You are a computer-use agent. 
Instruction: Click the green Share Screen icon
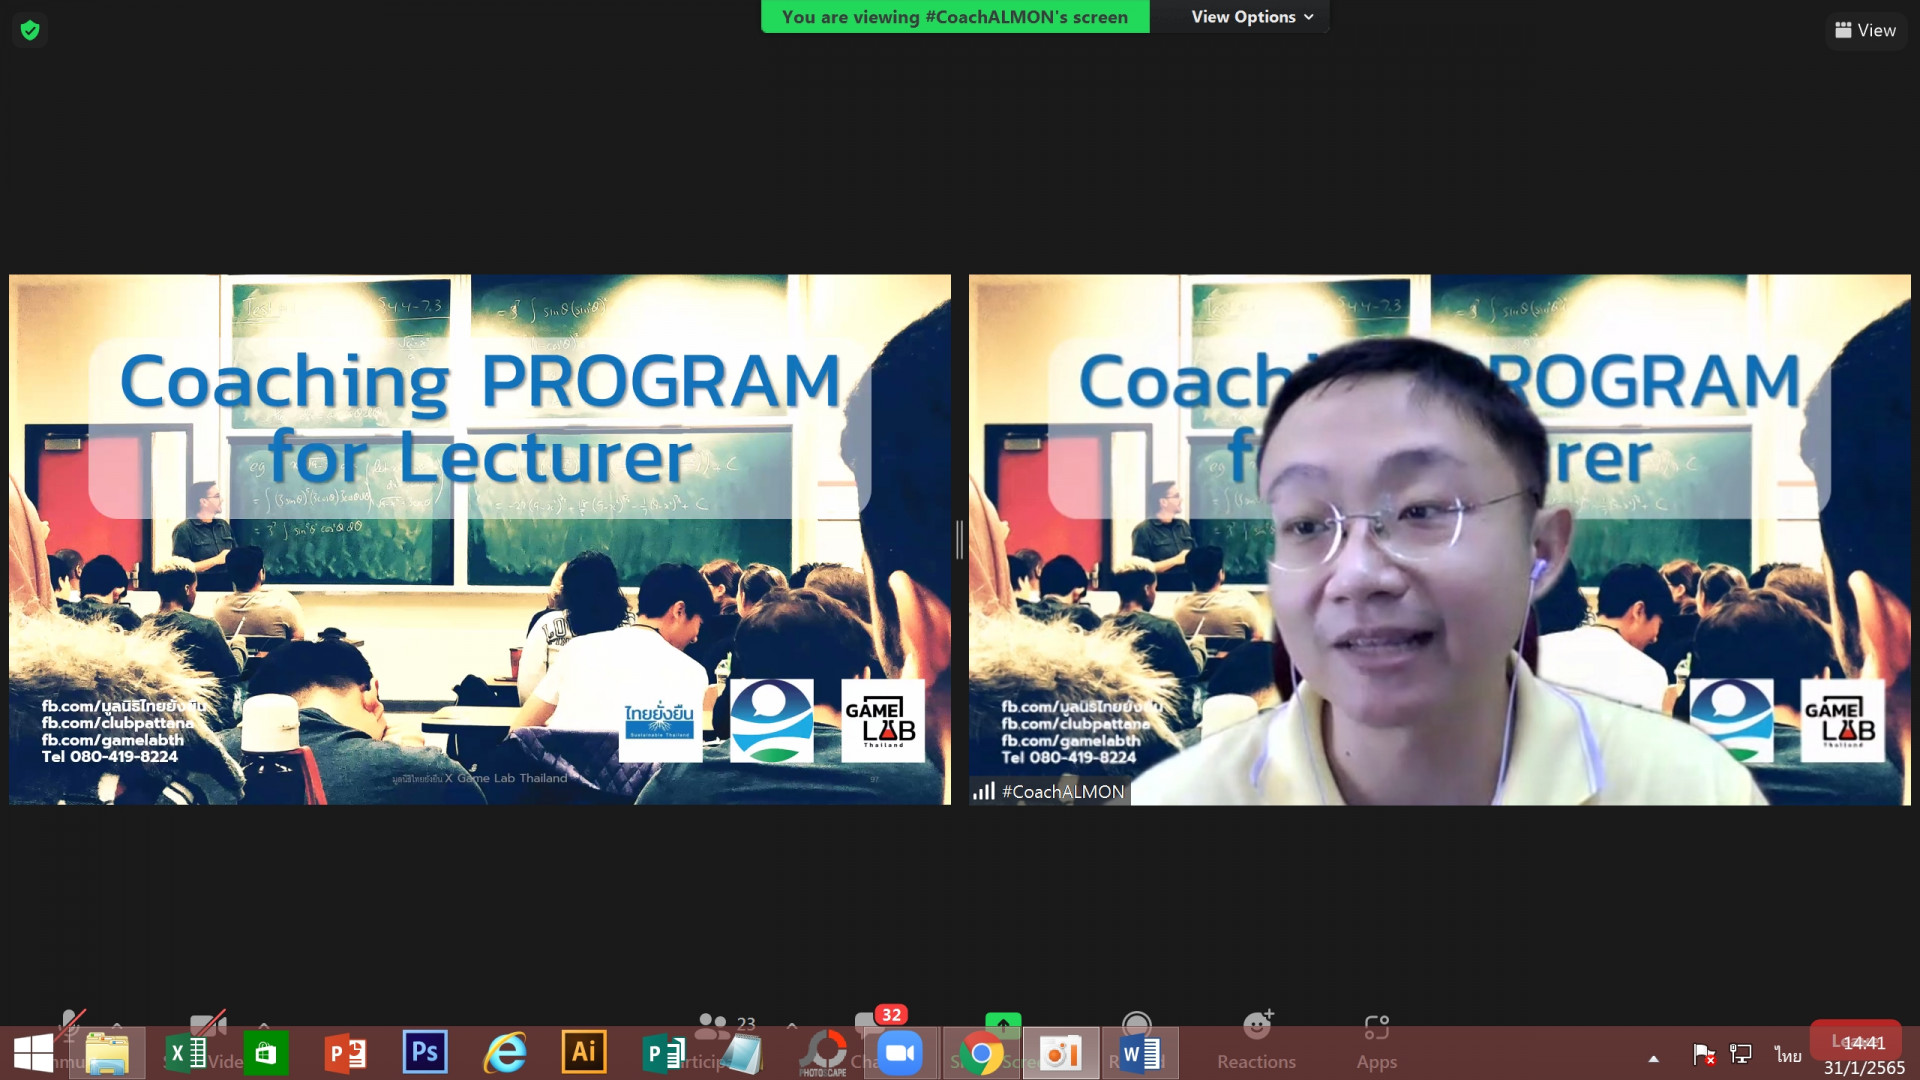[x=1003, y=1024]
